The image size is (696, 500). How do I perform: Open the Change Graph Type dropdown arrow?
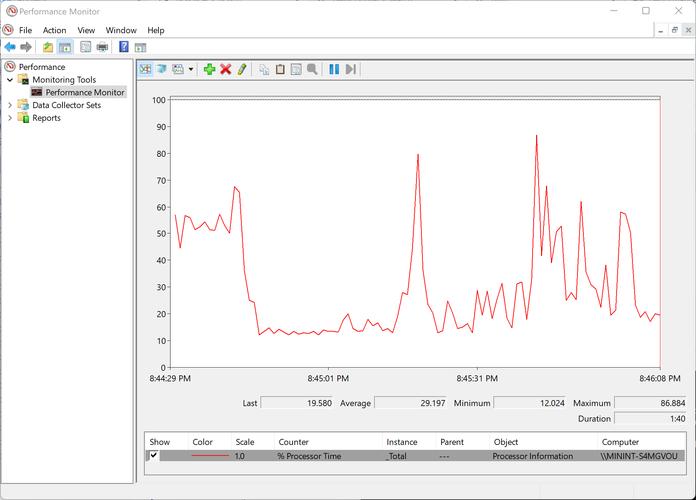189,69
